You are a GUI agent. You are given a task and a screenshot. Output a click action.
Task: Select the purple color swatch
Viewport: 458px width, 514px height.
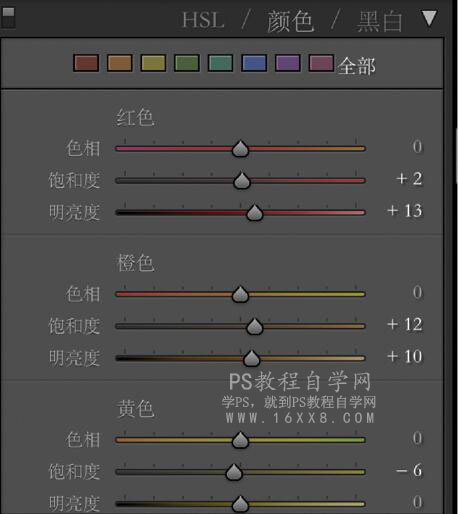(x=288, y=63)
